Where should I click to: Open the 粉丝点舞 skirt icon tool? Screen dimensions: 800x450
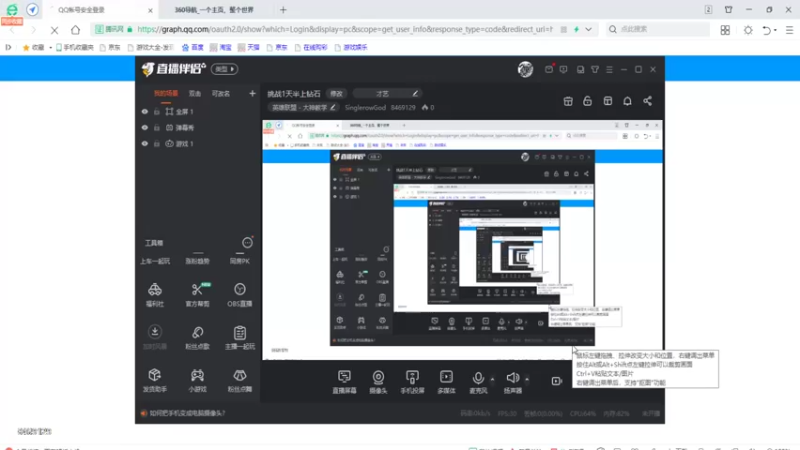point(240,380)
